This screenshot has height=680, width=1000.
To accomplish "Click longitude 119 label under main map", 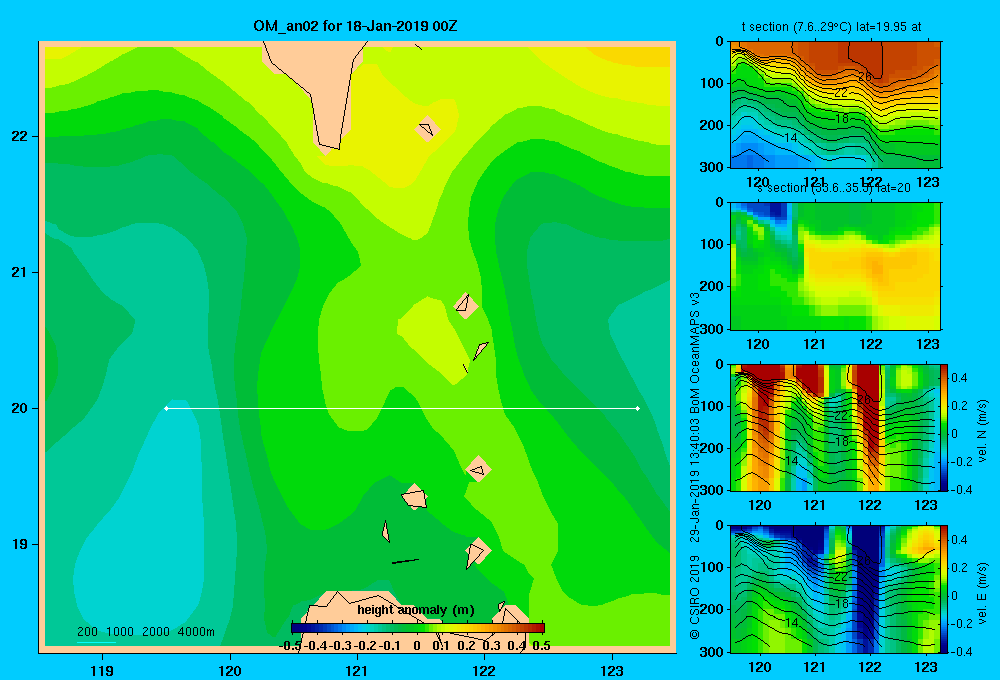I will [102, 670].
